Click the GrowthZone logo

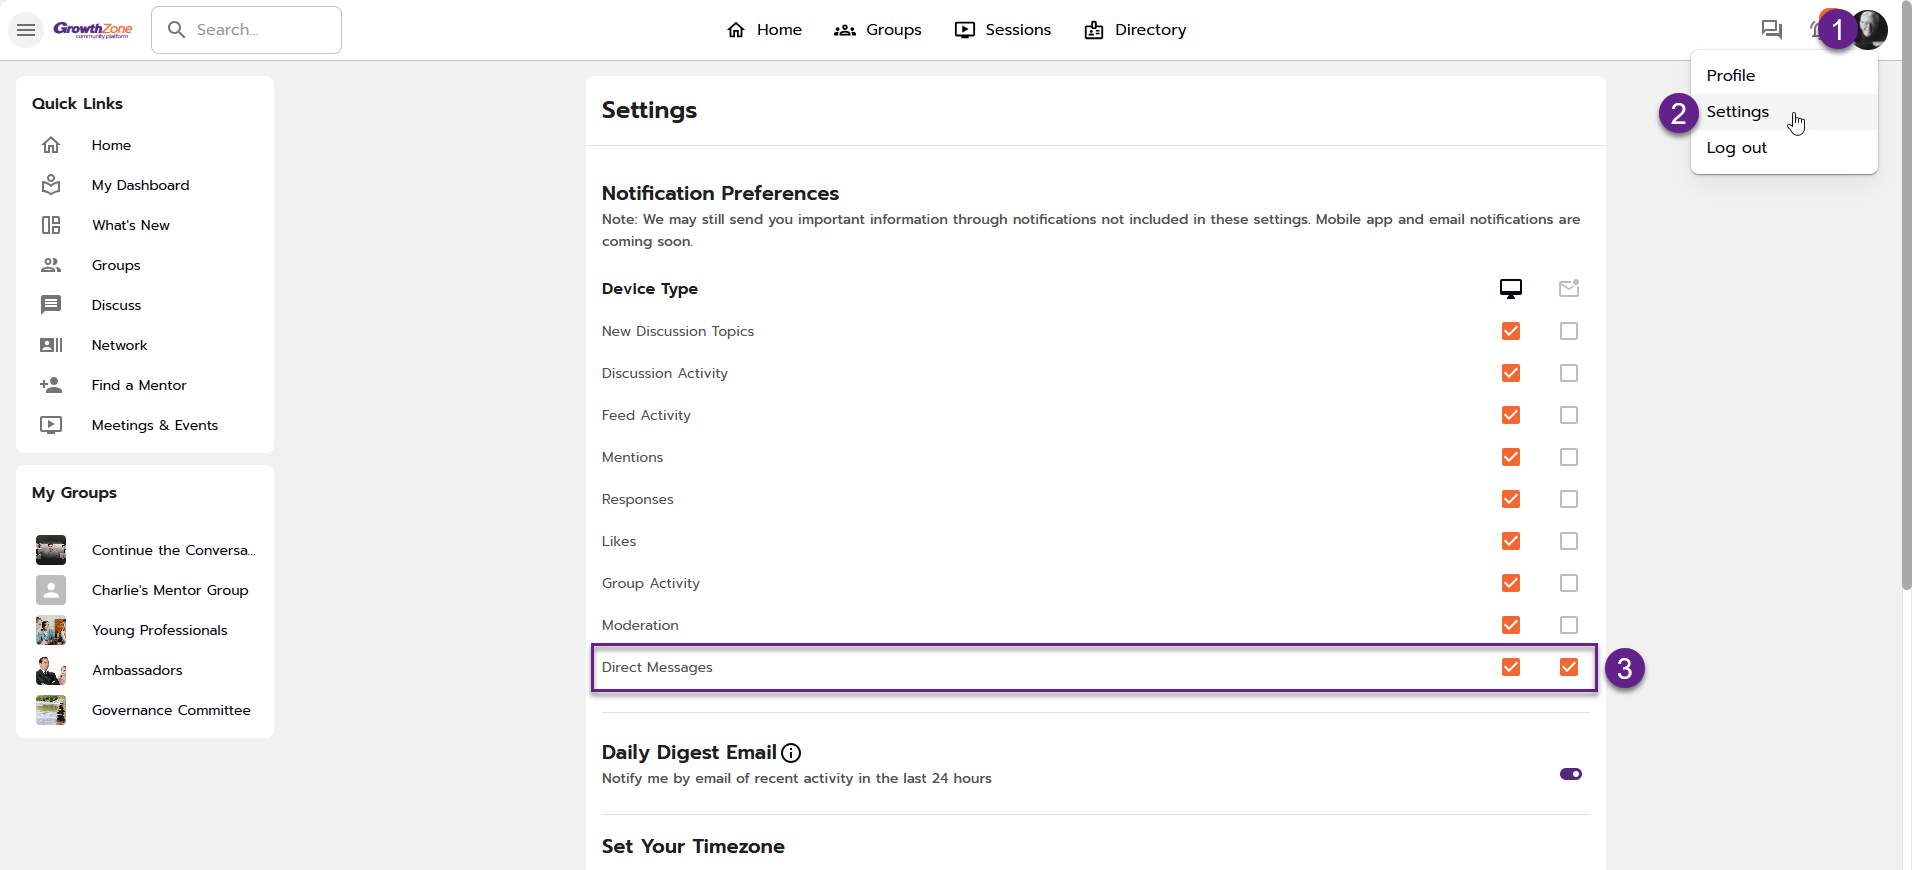coord(93,30)
